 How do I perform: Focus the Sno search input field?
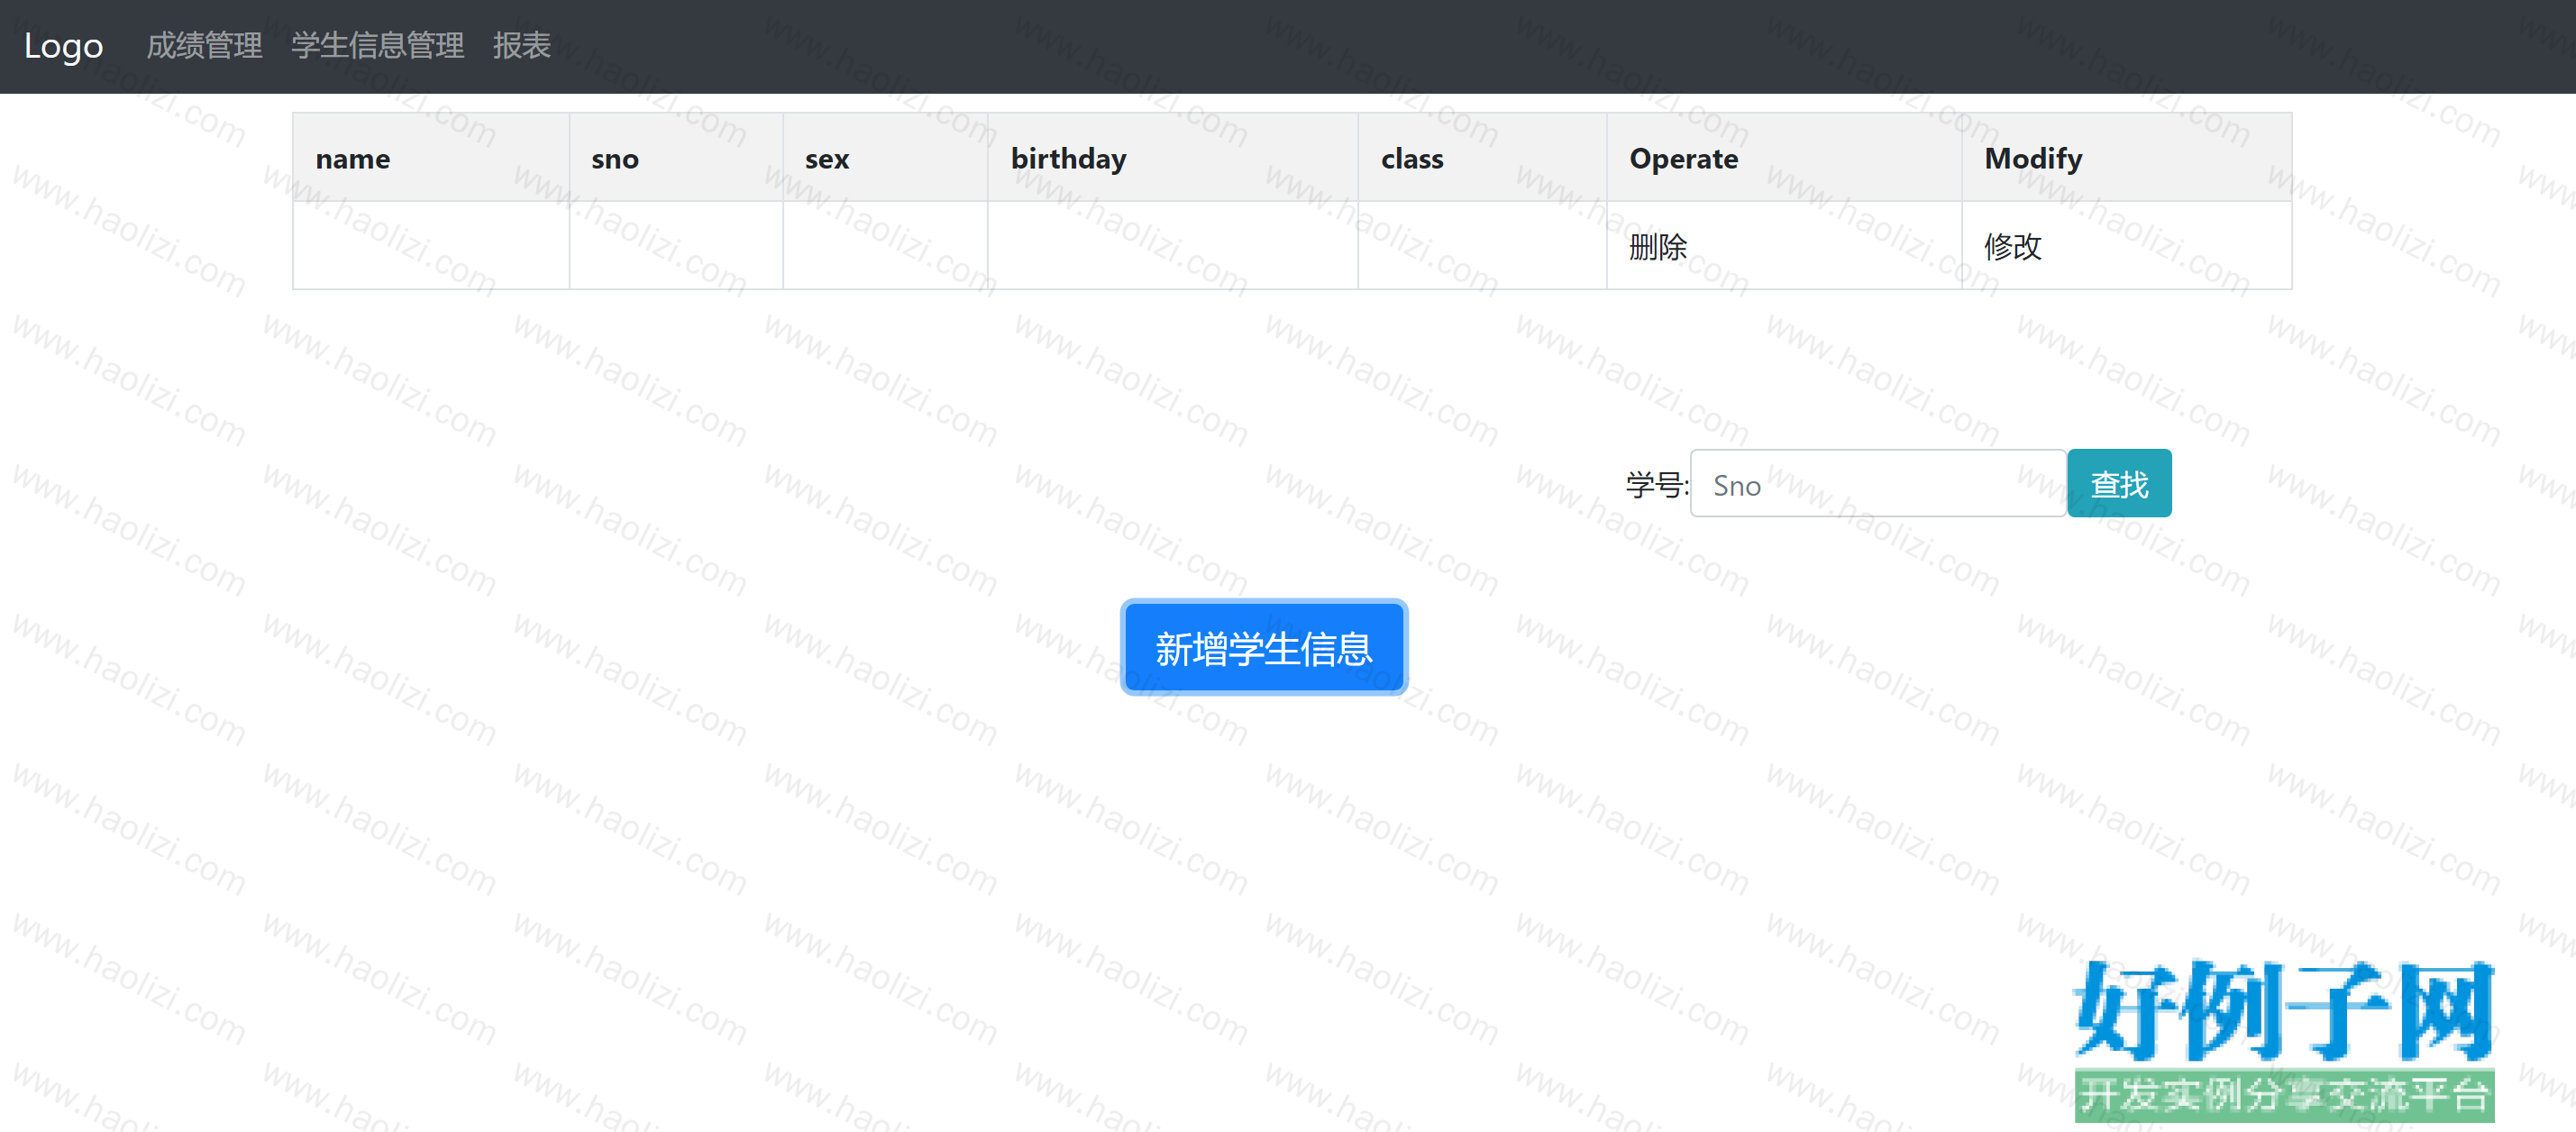(x=1877, y=484)
